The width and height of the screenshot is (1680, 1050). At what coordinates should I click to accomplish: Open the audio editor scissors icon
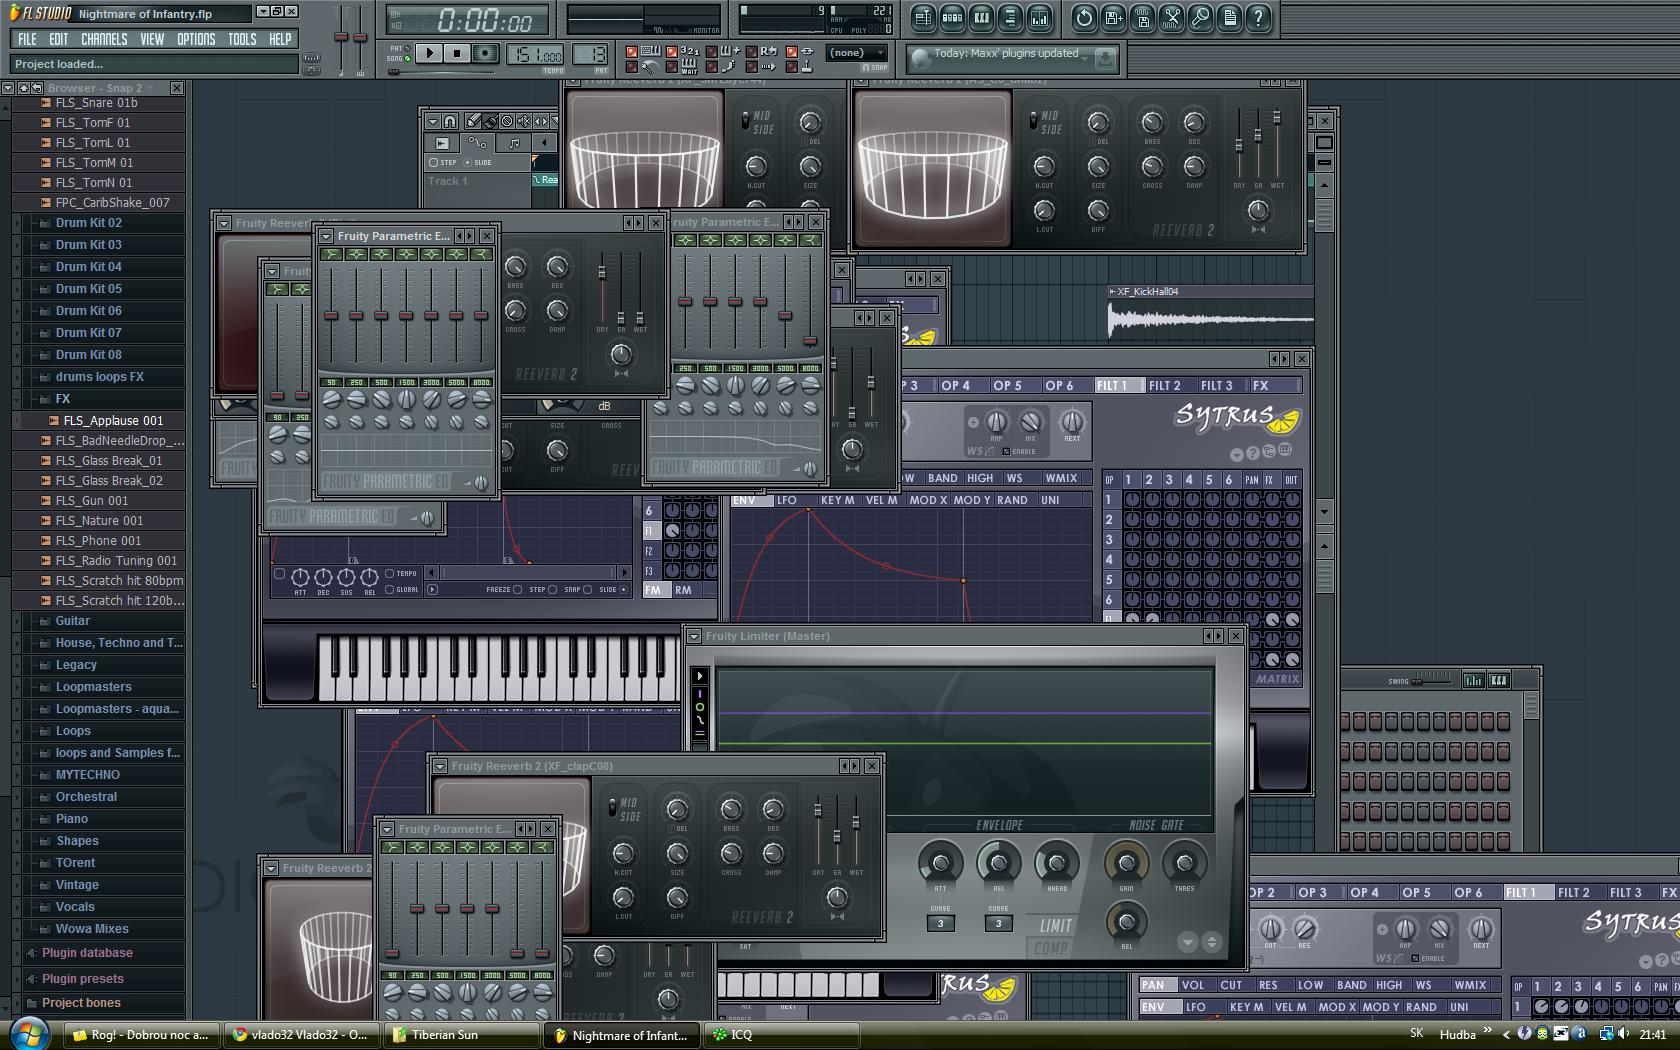click(x=1171, y=18)
